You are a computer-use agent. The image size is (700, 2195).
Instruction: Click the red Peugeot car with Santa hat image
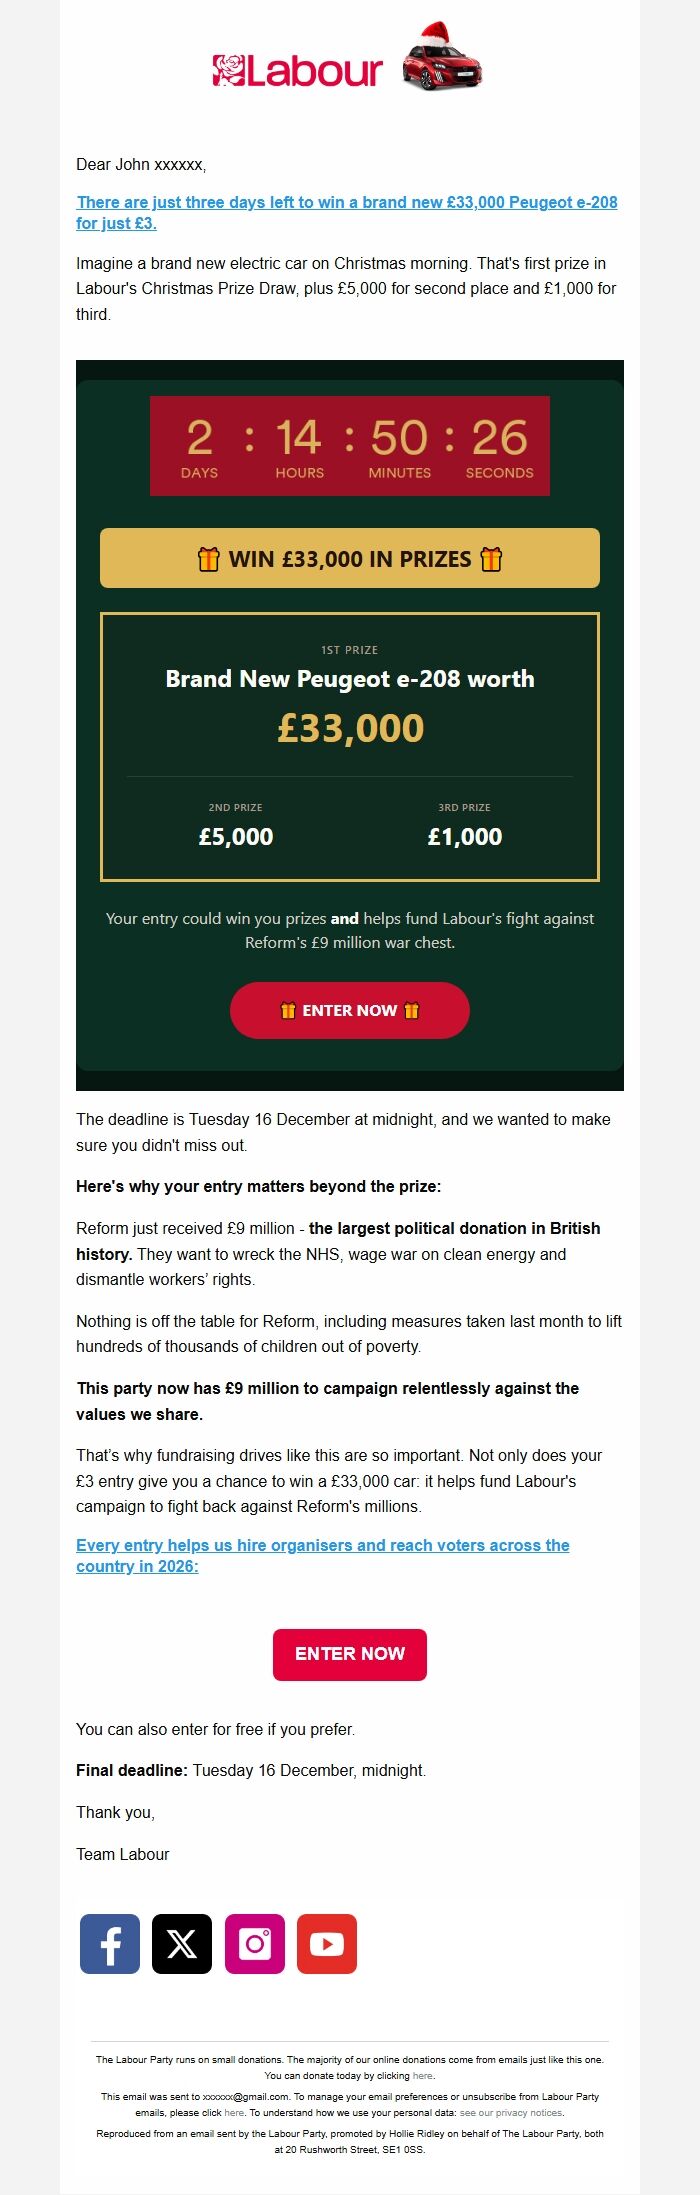click(438, 65)
